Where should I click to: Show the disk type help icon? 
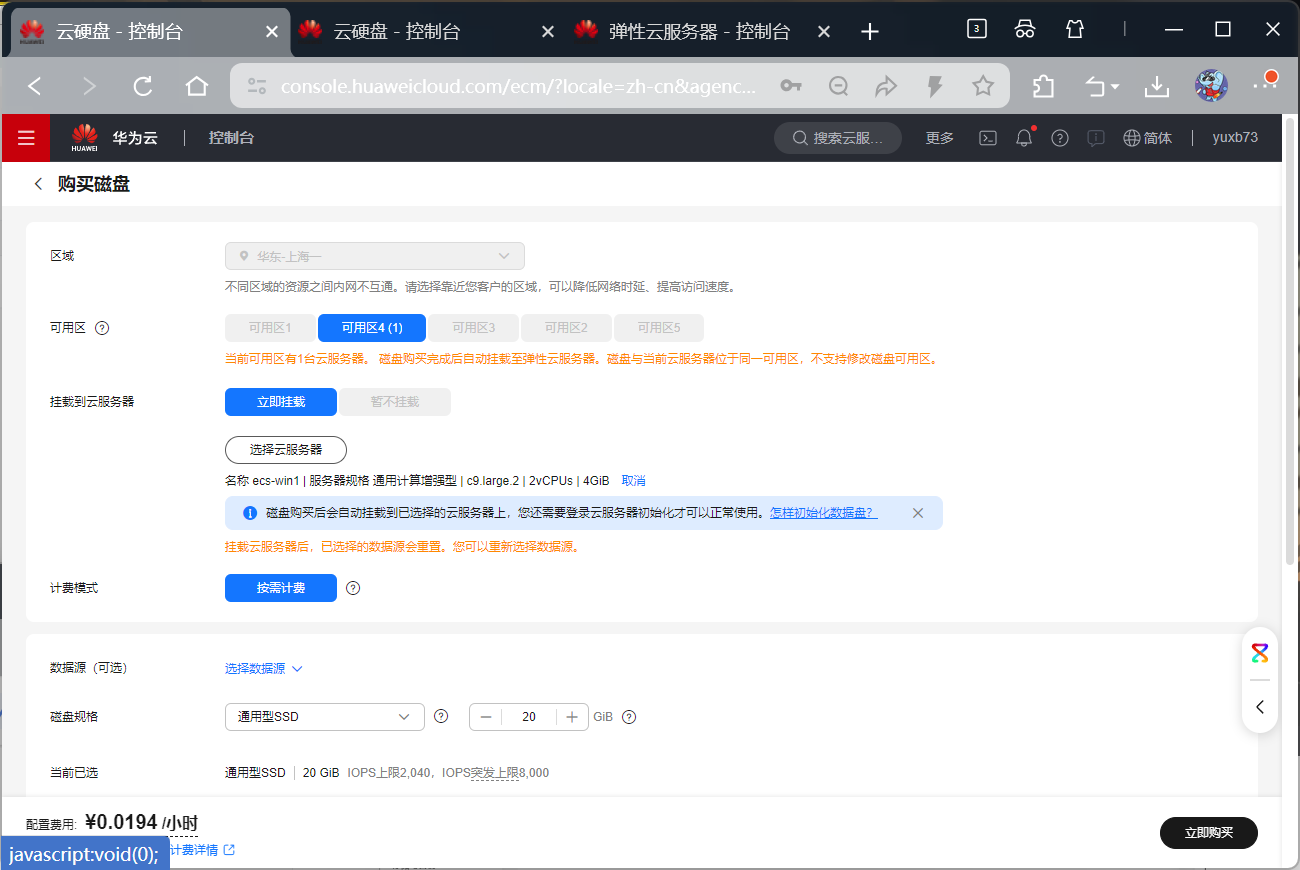click(441, 716)
